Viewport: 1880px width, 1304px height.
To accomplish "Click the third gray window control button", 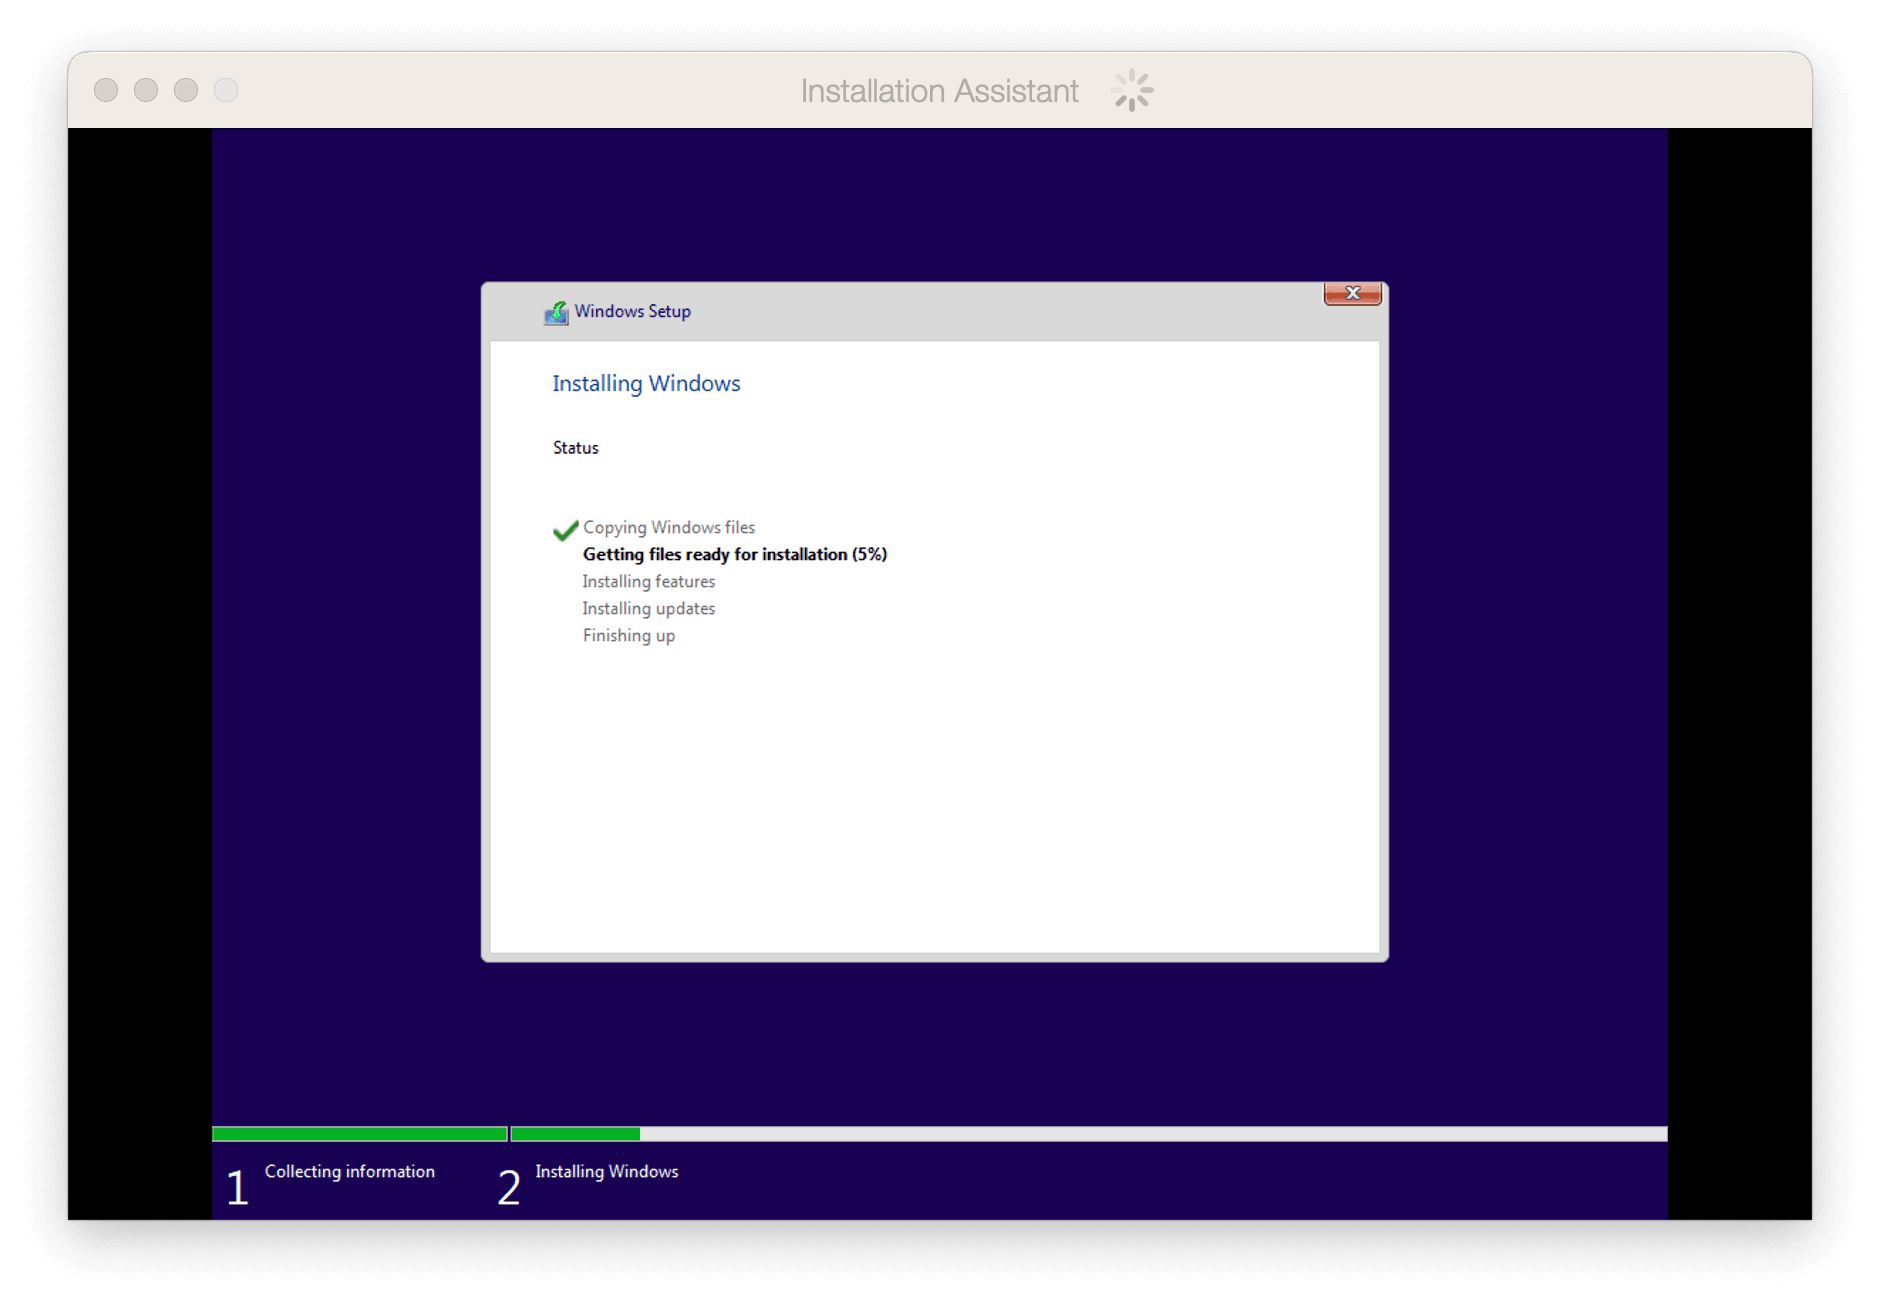I will pyautogui.click(x=186, y=90).
